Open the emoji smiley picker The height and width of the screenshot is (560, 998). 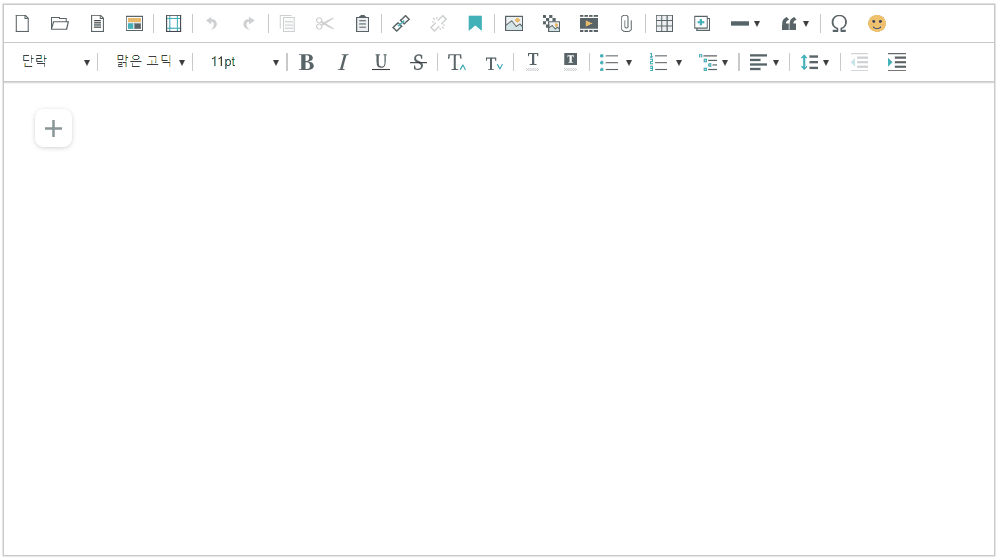[876, 23]
